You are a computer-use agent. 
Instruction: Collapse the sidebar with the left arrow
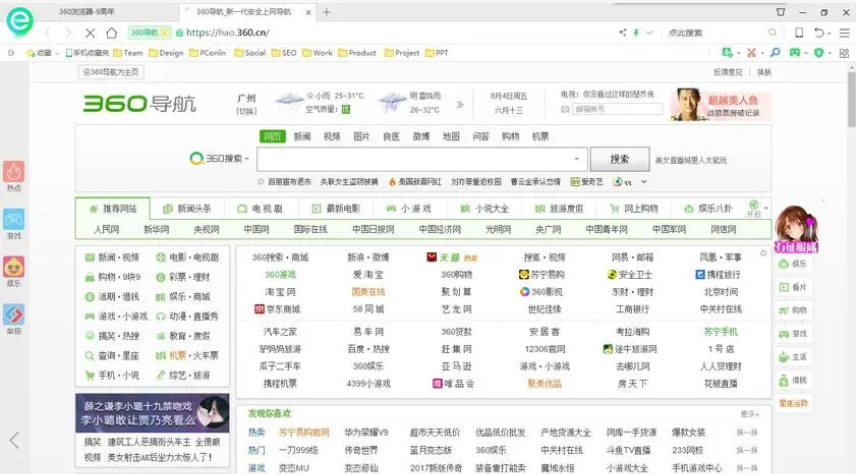pos(15,440)
